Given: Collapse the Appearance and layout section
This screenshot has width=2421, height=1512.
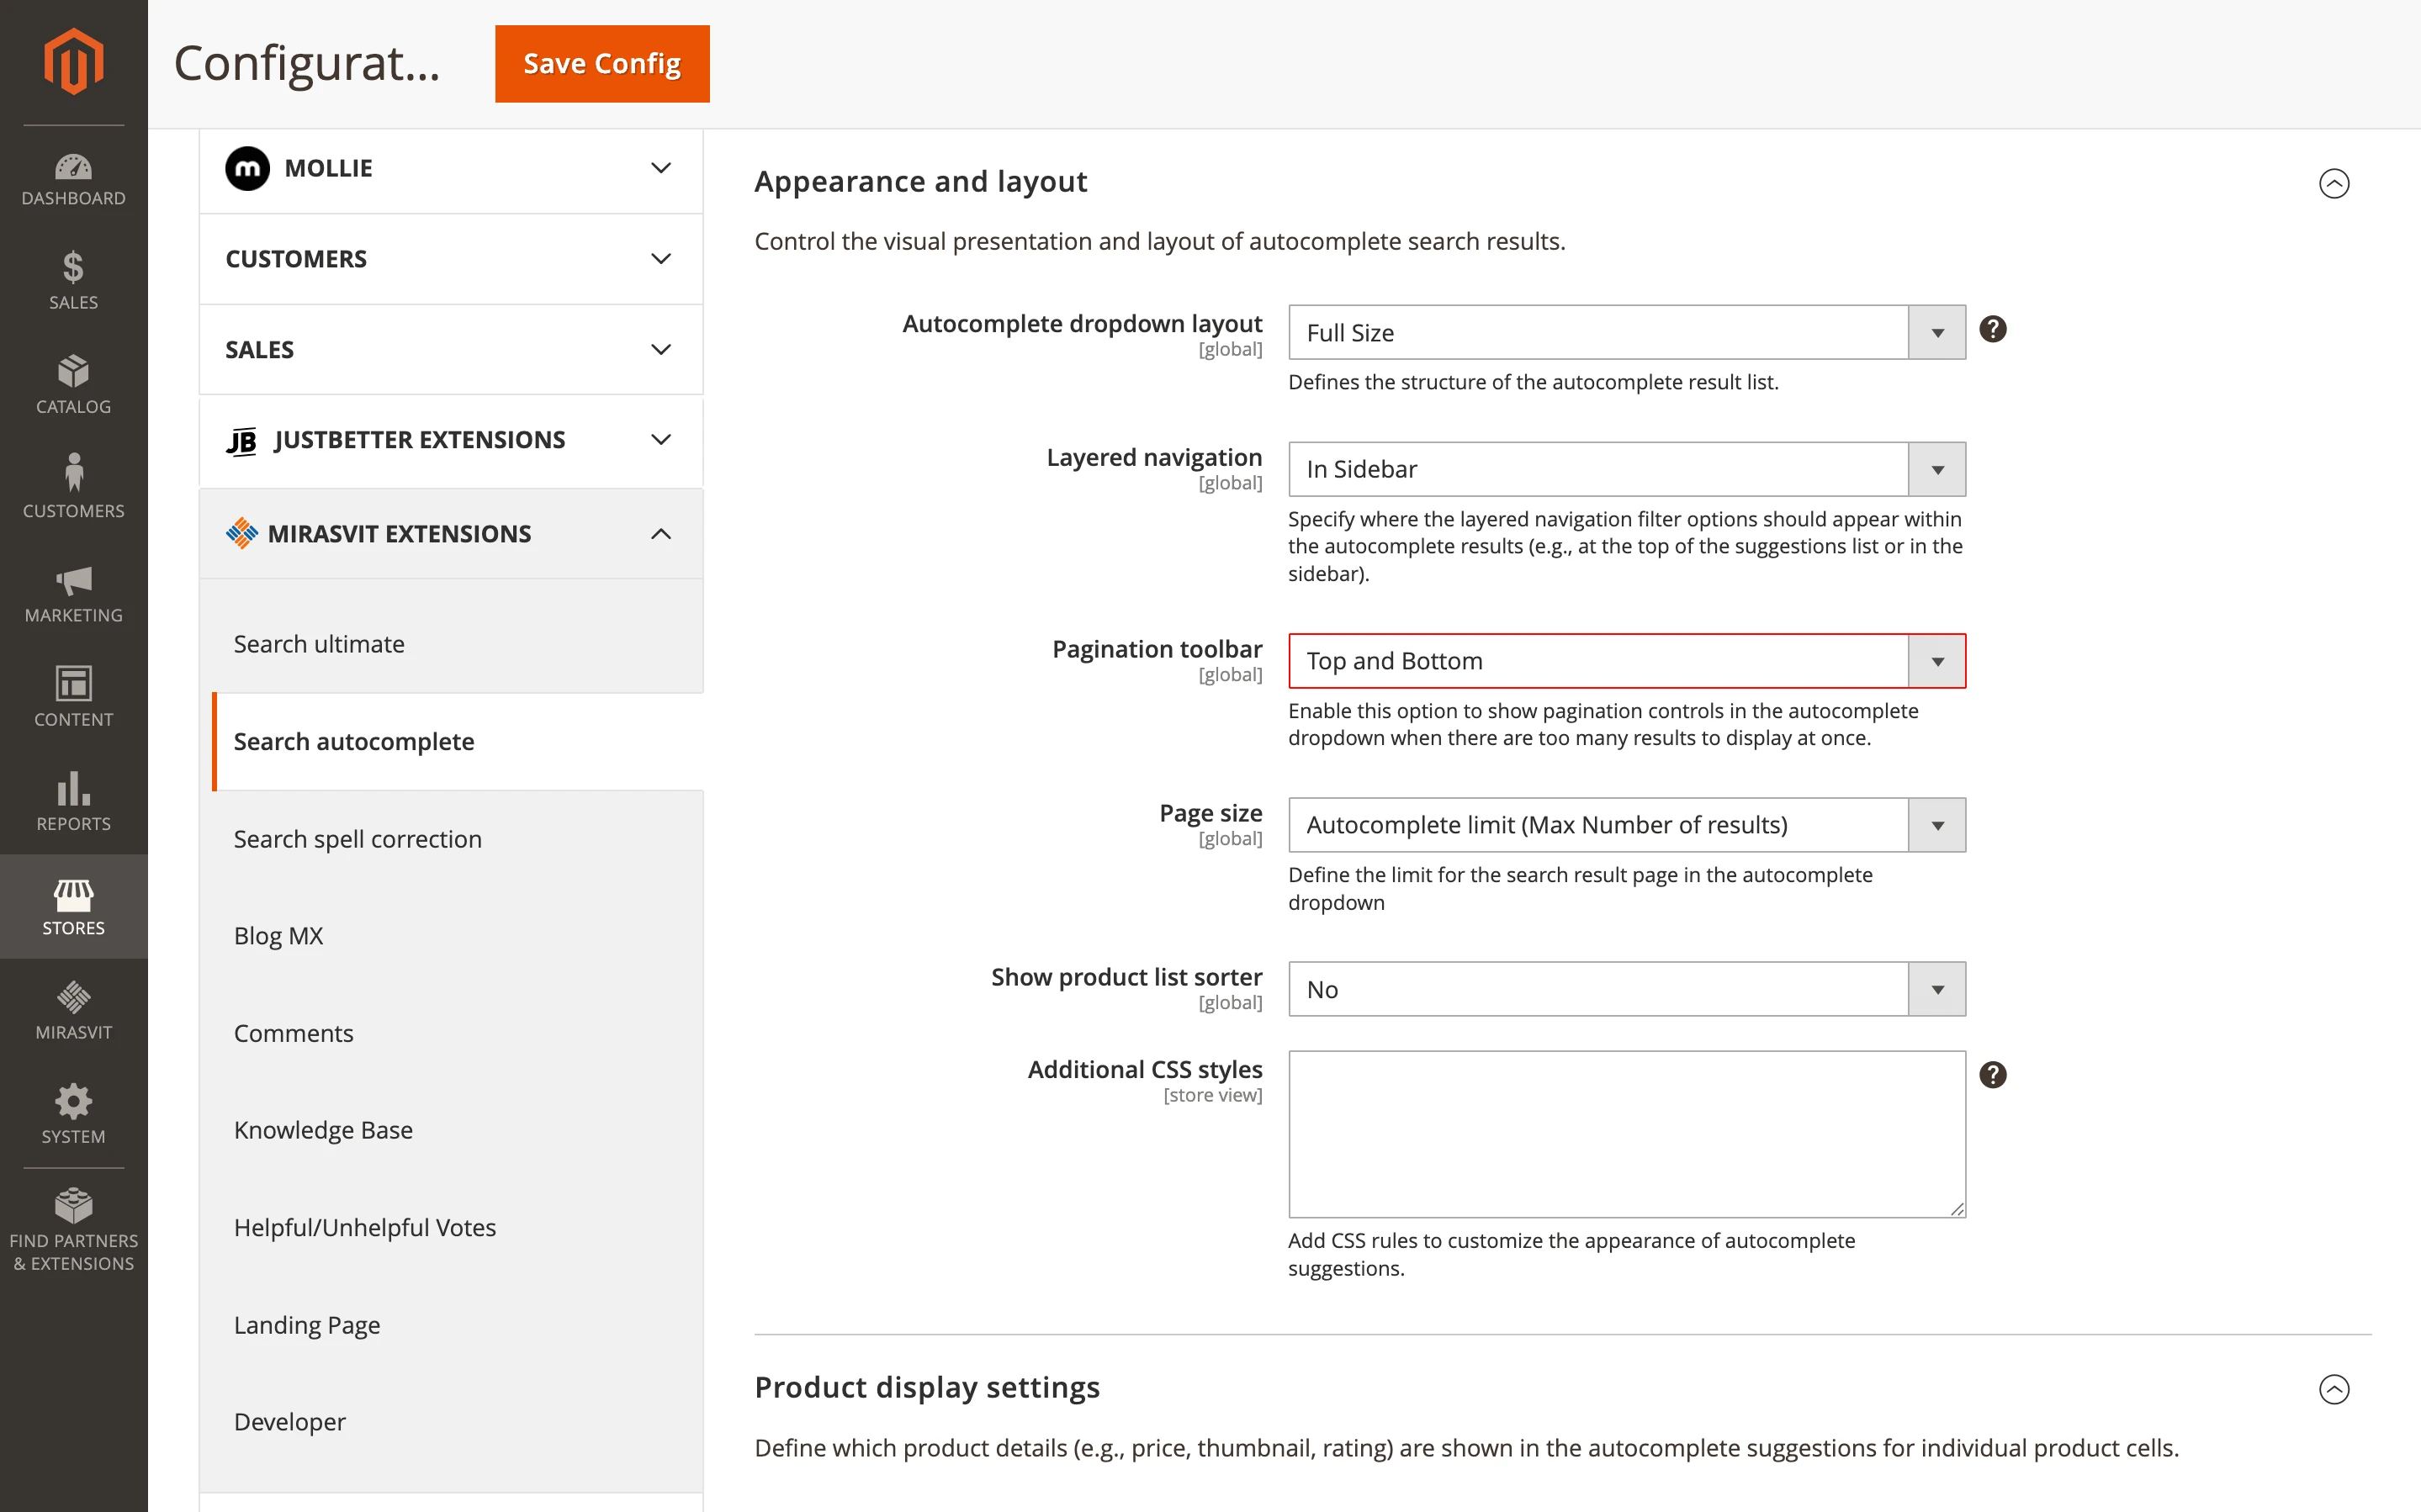Looking at the screenshot, I should pyautogui.click(x=2334, y=184).
